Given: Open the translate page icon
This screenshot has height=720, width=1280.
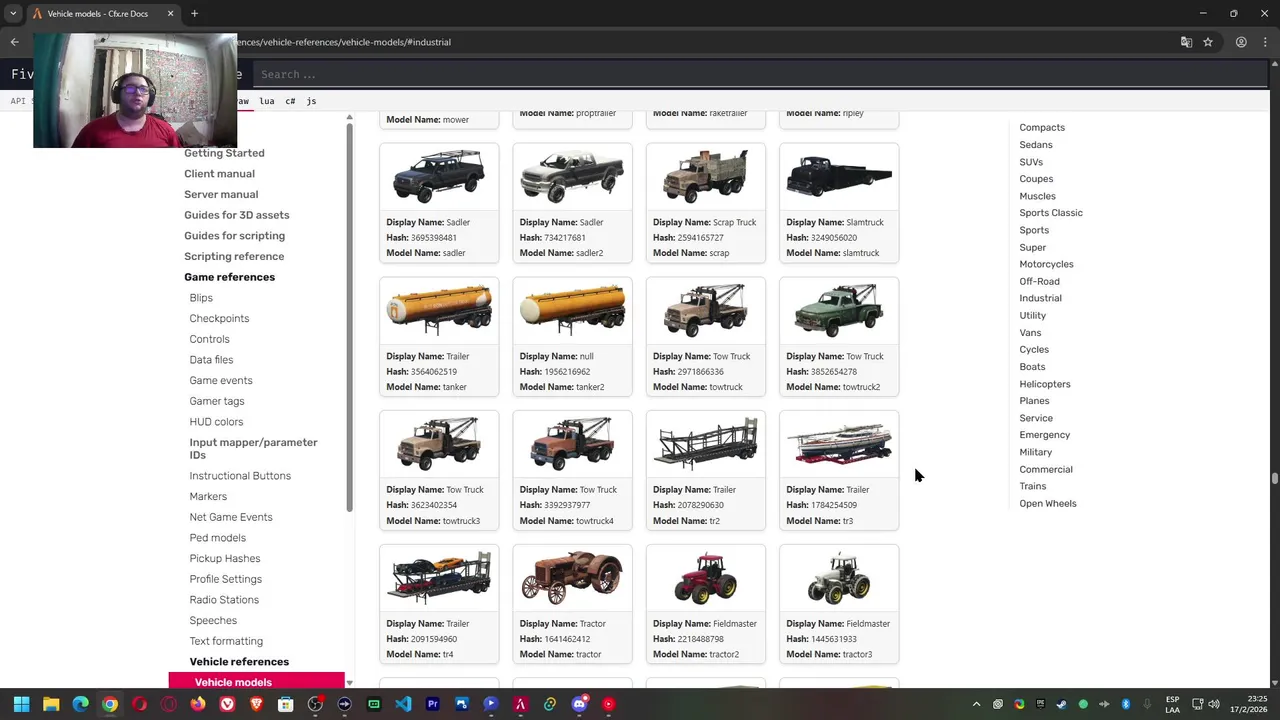Looking at the screenshot, I should (1186, 42).
